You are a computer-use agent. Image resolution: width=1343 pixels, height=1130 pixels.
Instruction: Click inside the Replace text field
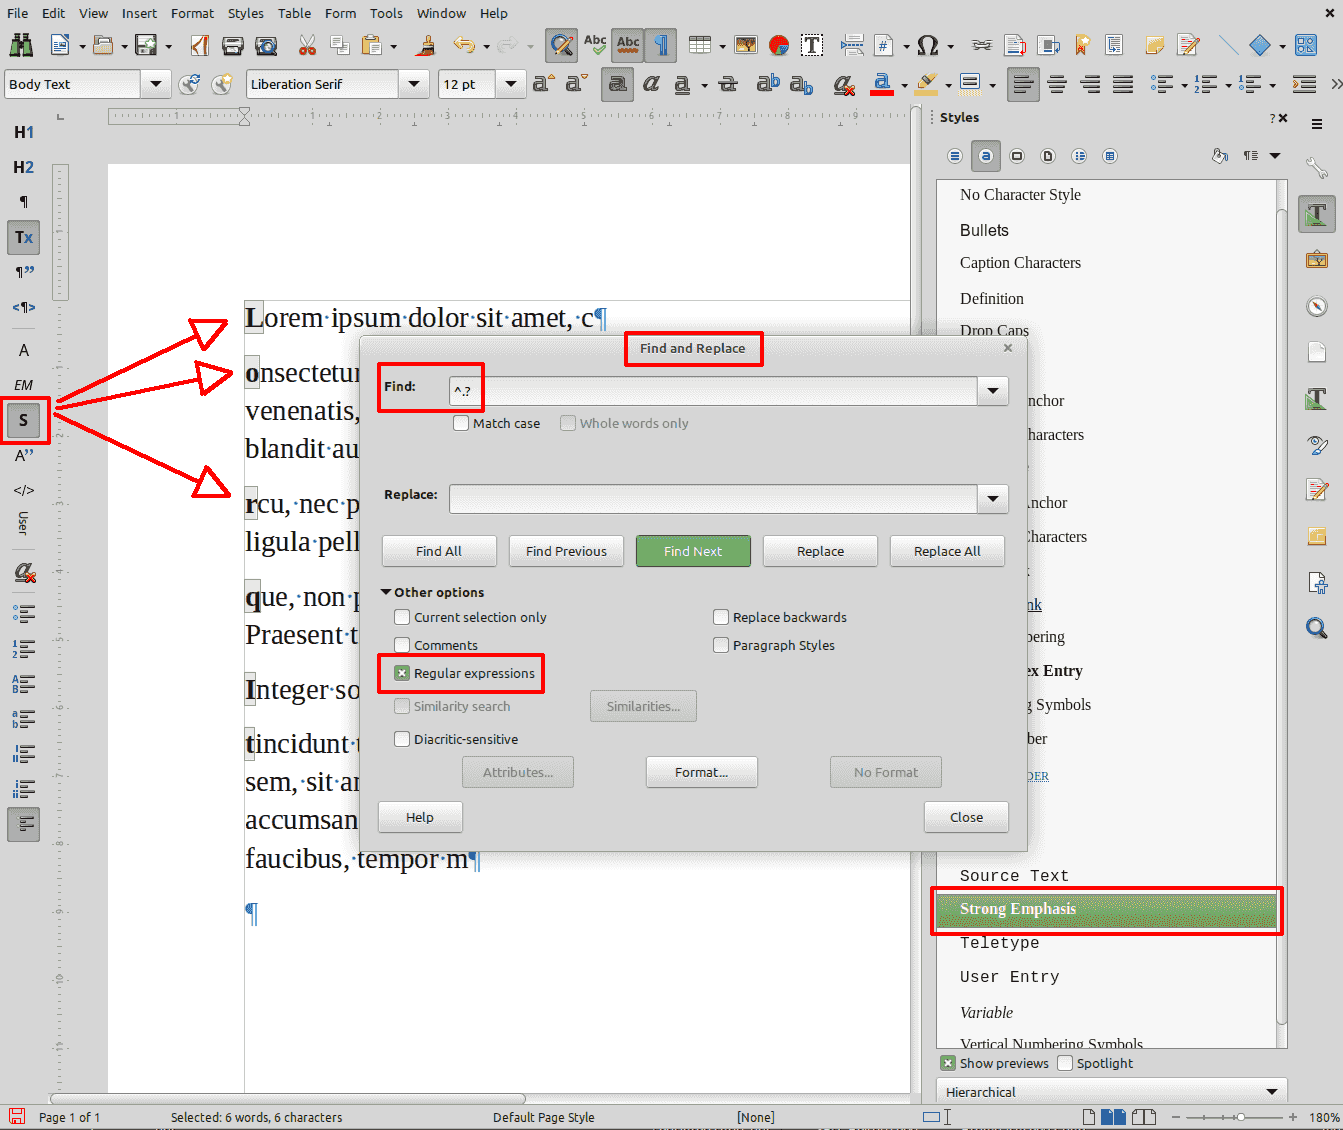click(x=712, y=498)
